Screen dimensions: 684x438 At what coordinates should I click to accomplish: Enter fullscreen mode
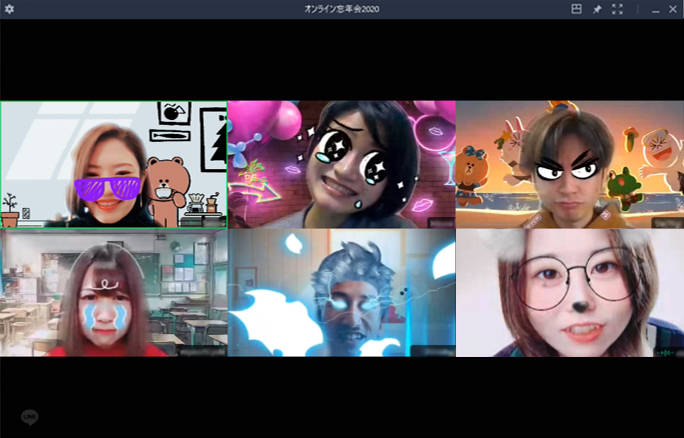617,9
